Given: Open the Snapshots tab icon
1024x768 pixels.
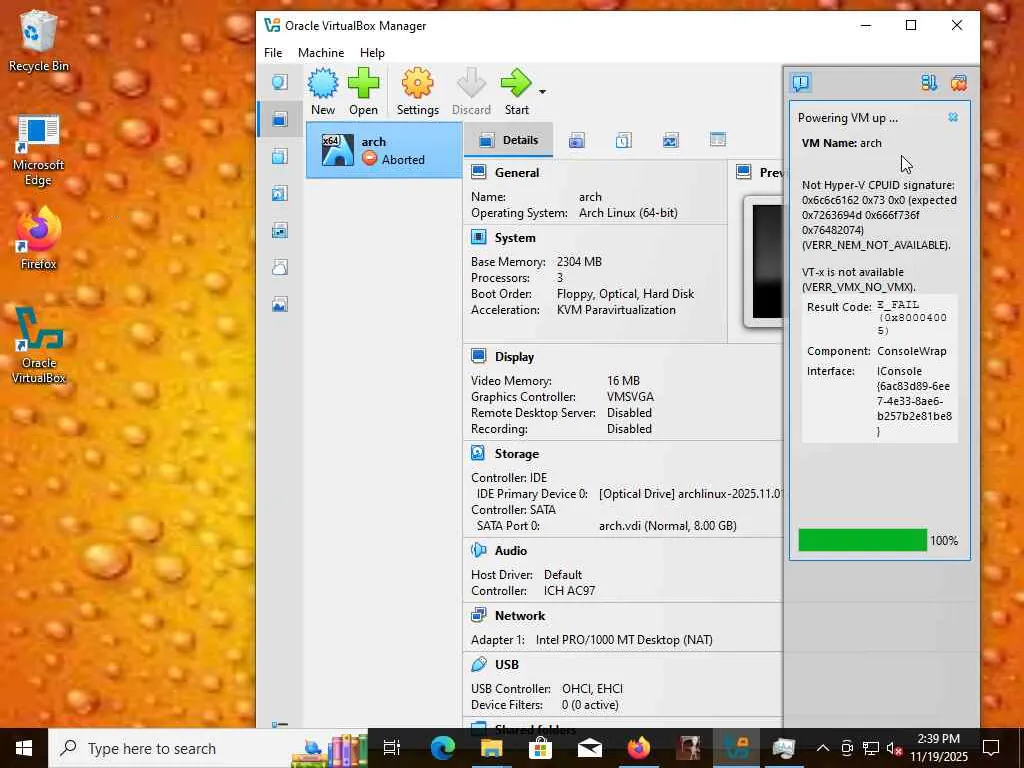Looking at the screenshot, I should coord(577,140).
